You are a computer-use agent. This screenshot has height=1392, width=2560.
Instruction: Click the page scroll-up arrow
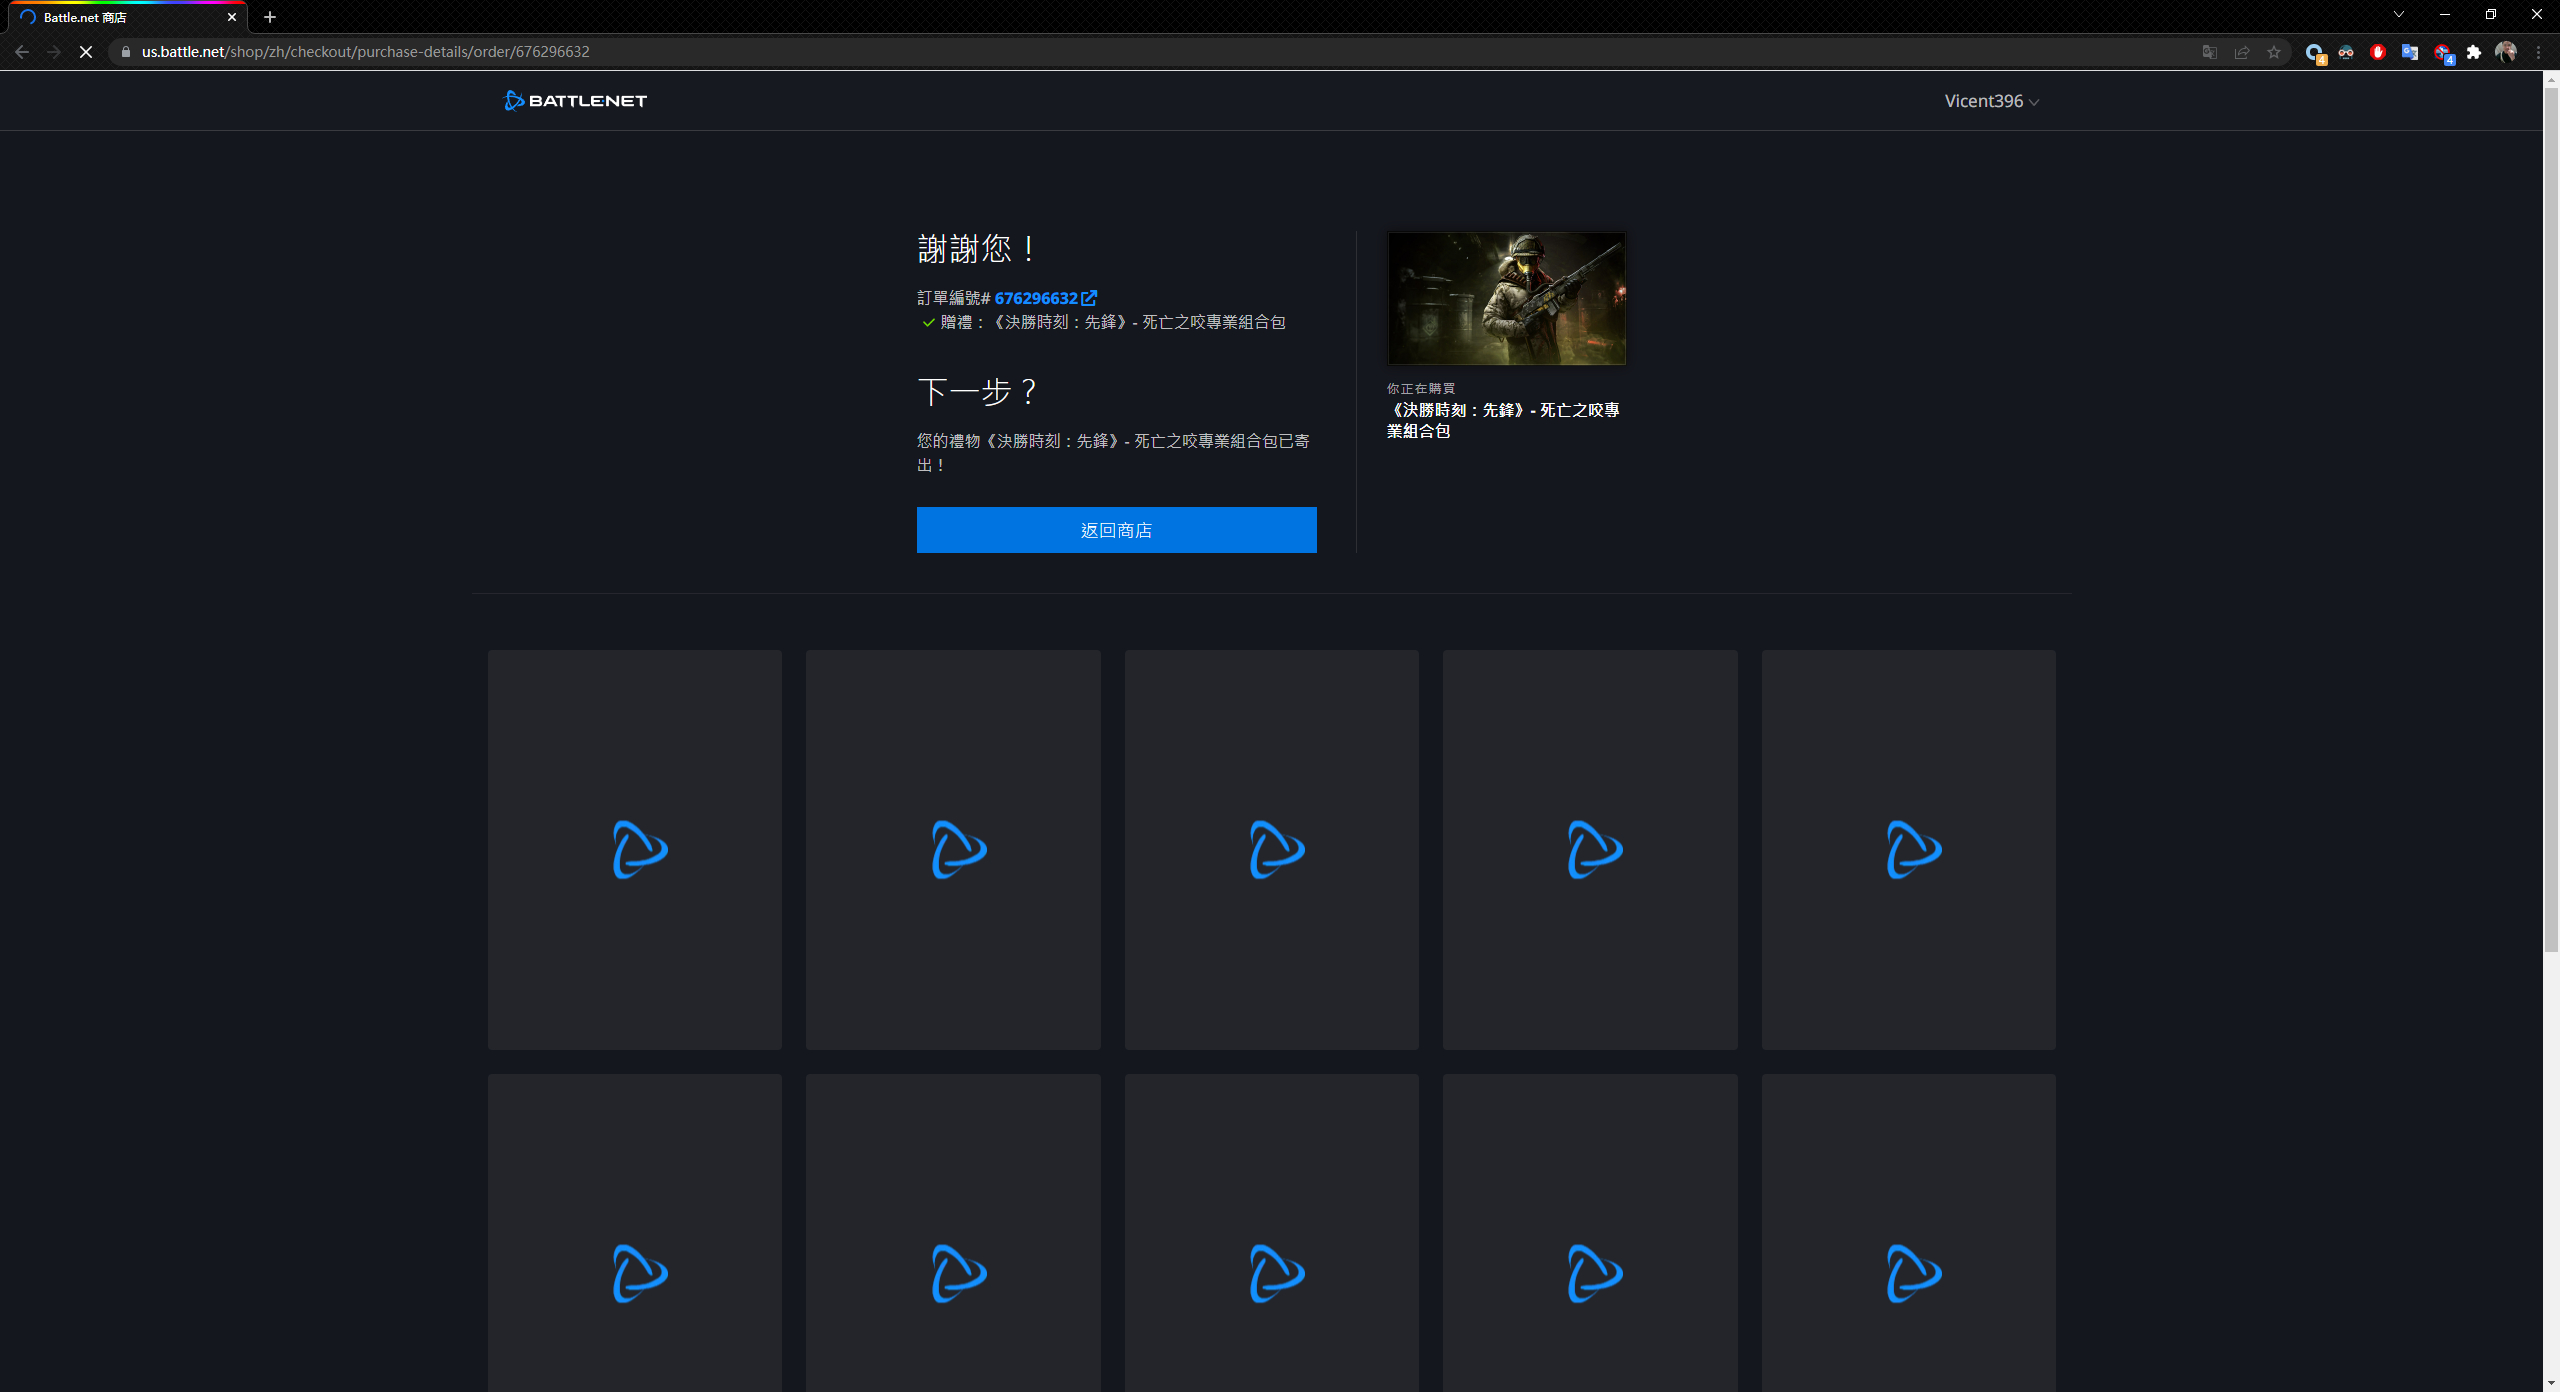click(2552, 78)
